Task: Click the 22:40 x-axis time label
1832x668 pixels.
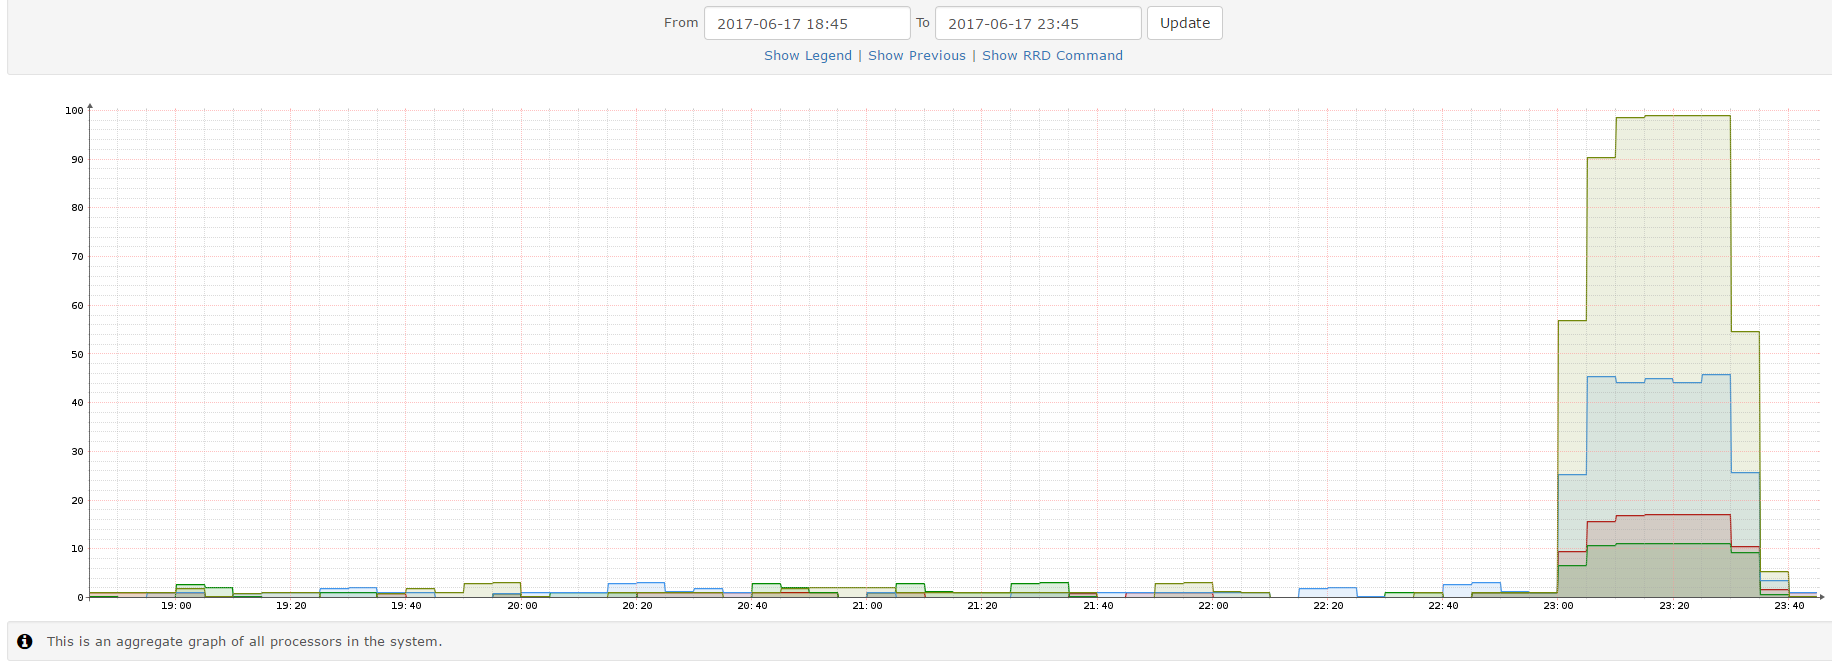Action: pos(1443,606)
